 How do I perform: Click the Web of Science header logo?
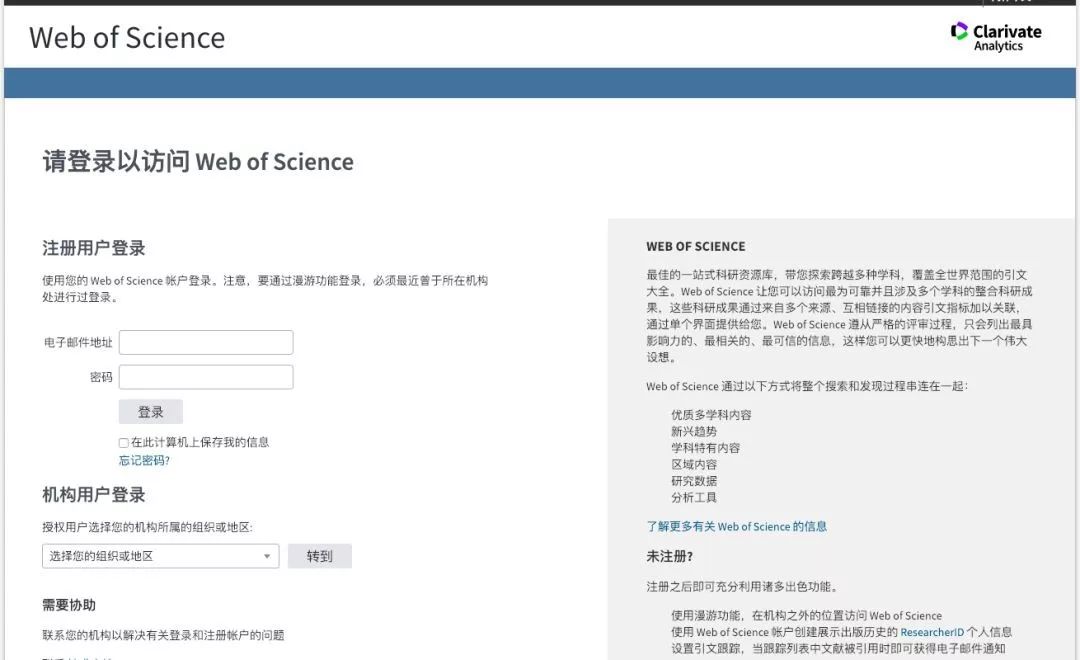pos(126,39)
